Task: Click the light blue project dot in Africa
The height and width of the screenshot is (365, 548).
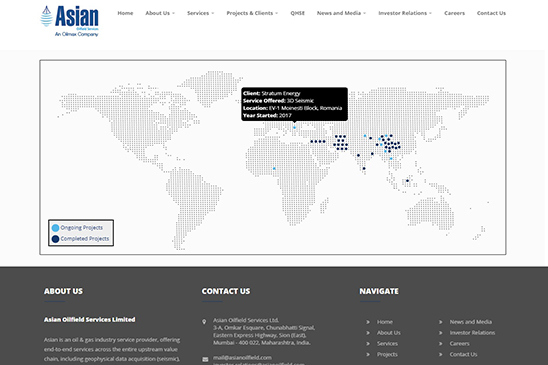Action: pos(274,169)
